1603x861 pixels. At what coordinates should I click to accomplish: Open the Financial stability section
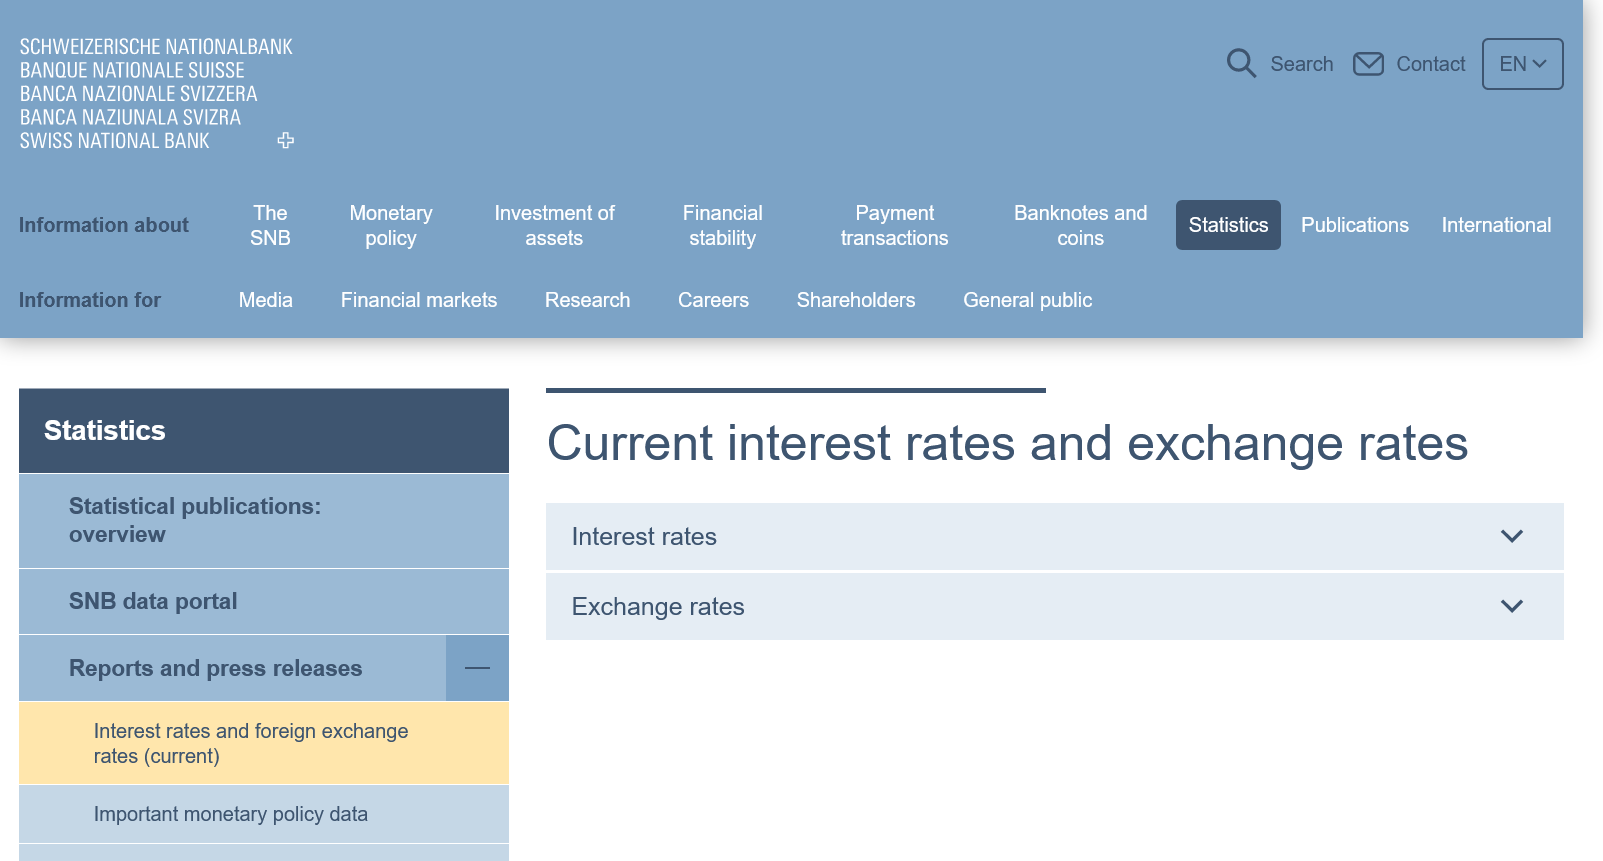point(722,225)
